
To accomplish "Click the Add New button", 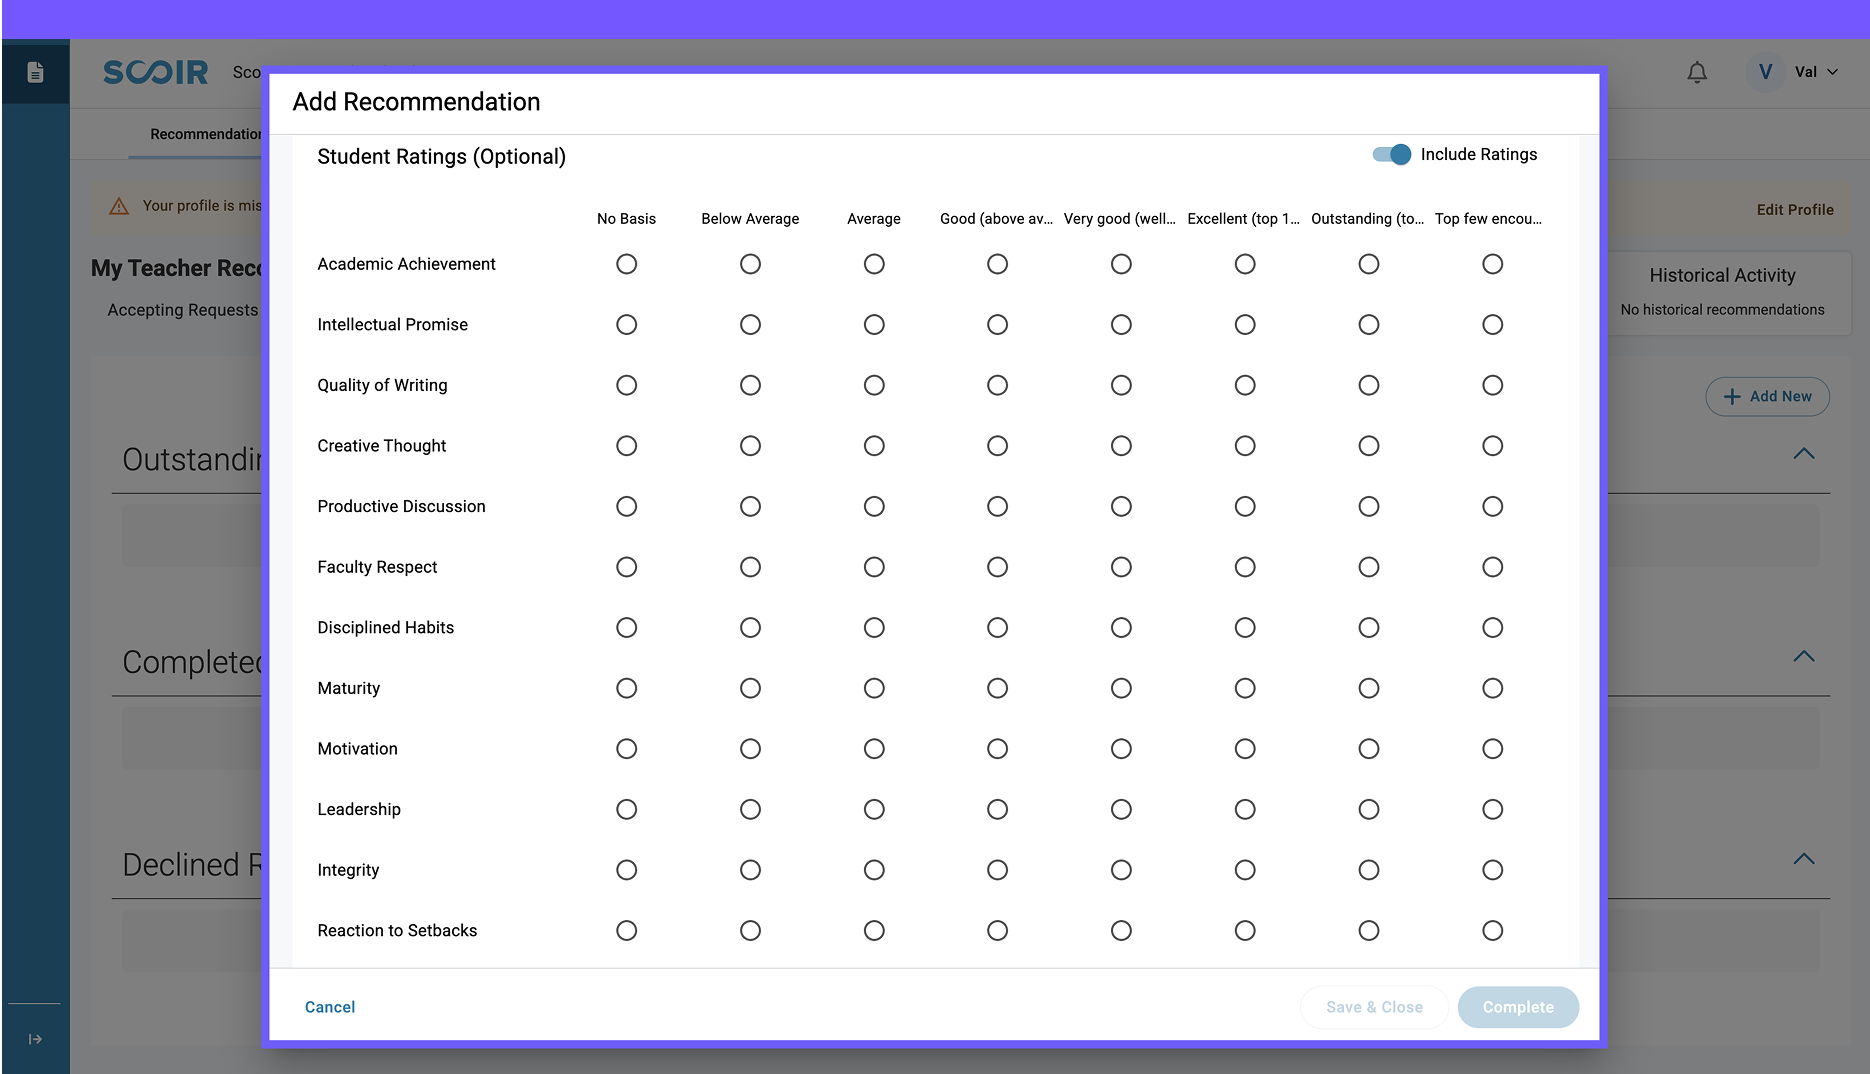I will 1767,396.
